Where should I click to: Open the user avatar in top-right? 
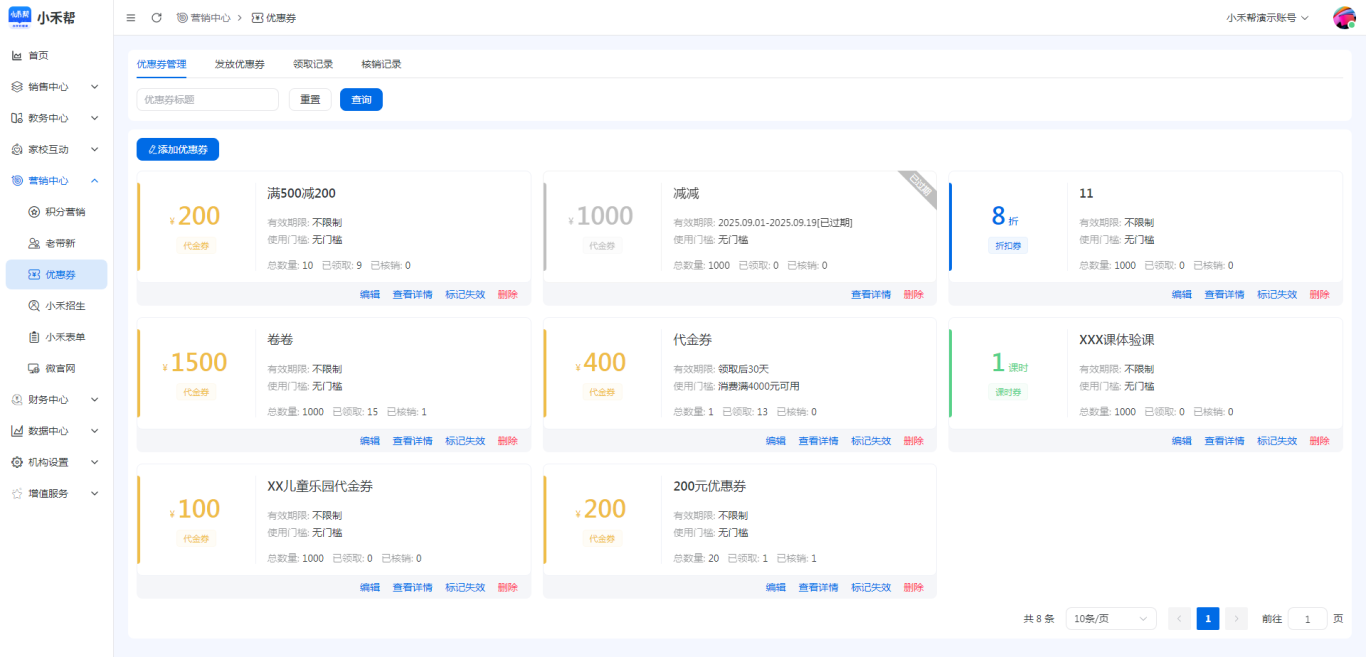tap(1344, 18)
